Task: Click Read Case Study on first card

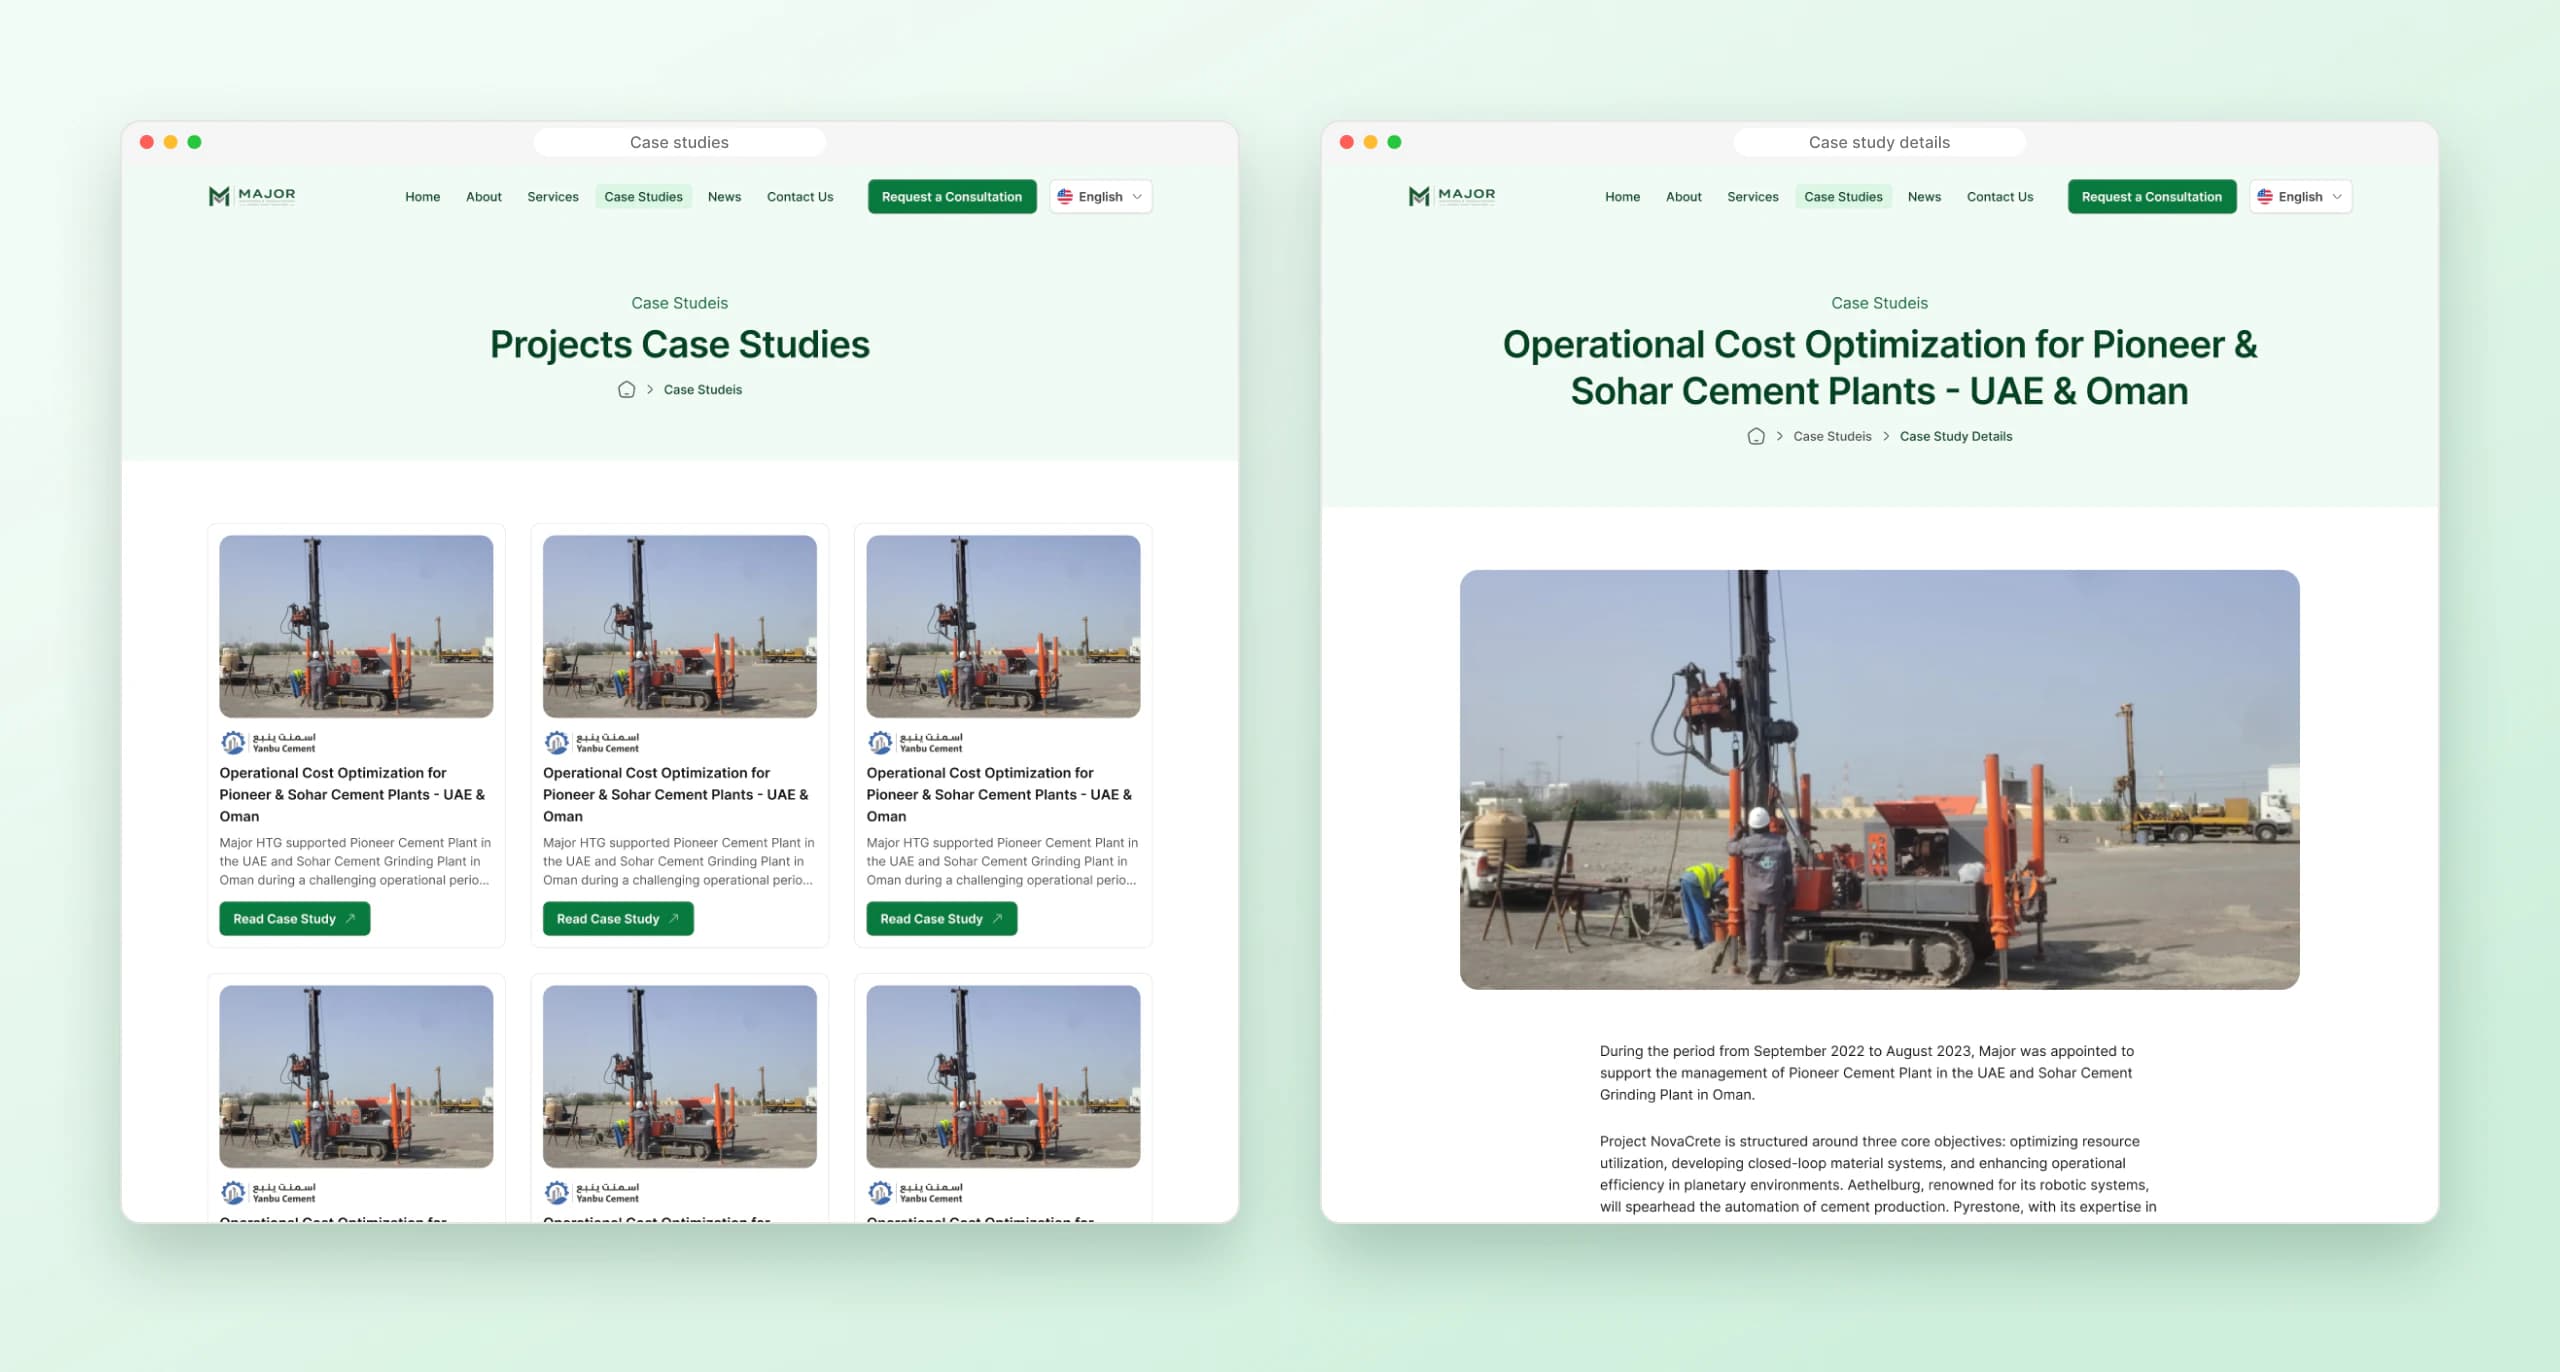Action: pyautogui.click(x=295, y=919)
